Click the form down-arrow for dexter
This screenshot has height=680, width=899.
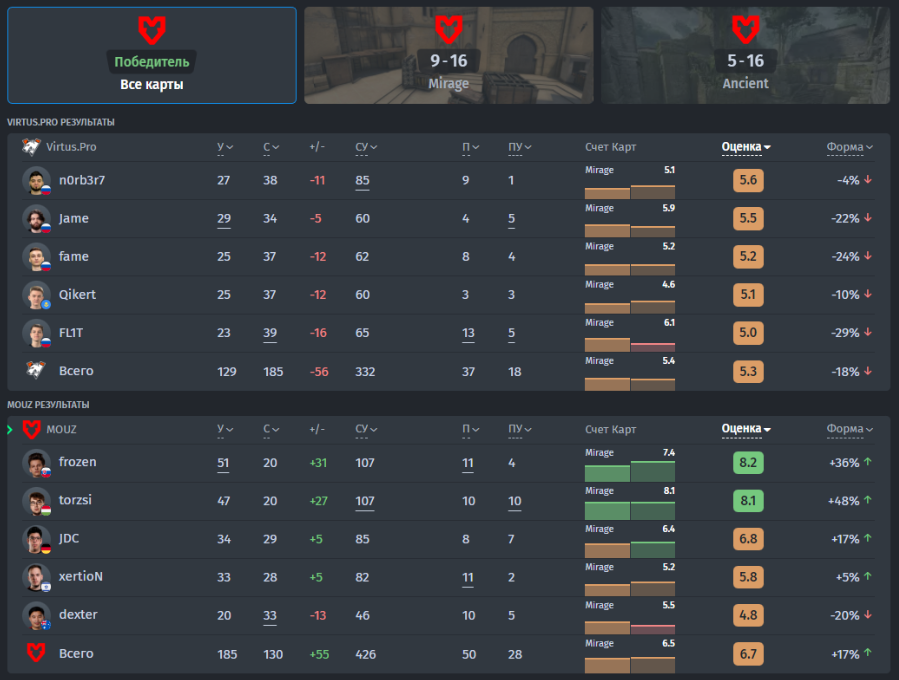tap(868, 615)
